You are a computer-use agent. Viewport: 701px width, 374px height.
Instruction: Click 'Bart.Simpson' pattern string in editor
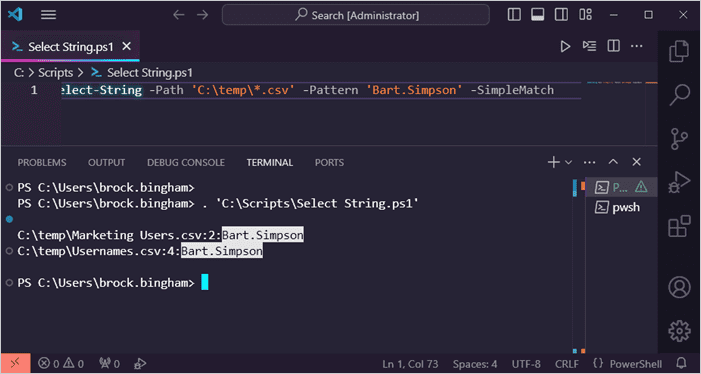(x=414, y=90)
